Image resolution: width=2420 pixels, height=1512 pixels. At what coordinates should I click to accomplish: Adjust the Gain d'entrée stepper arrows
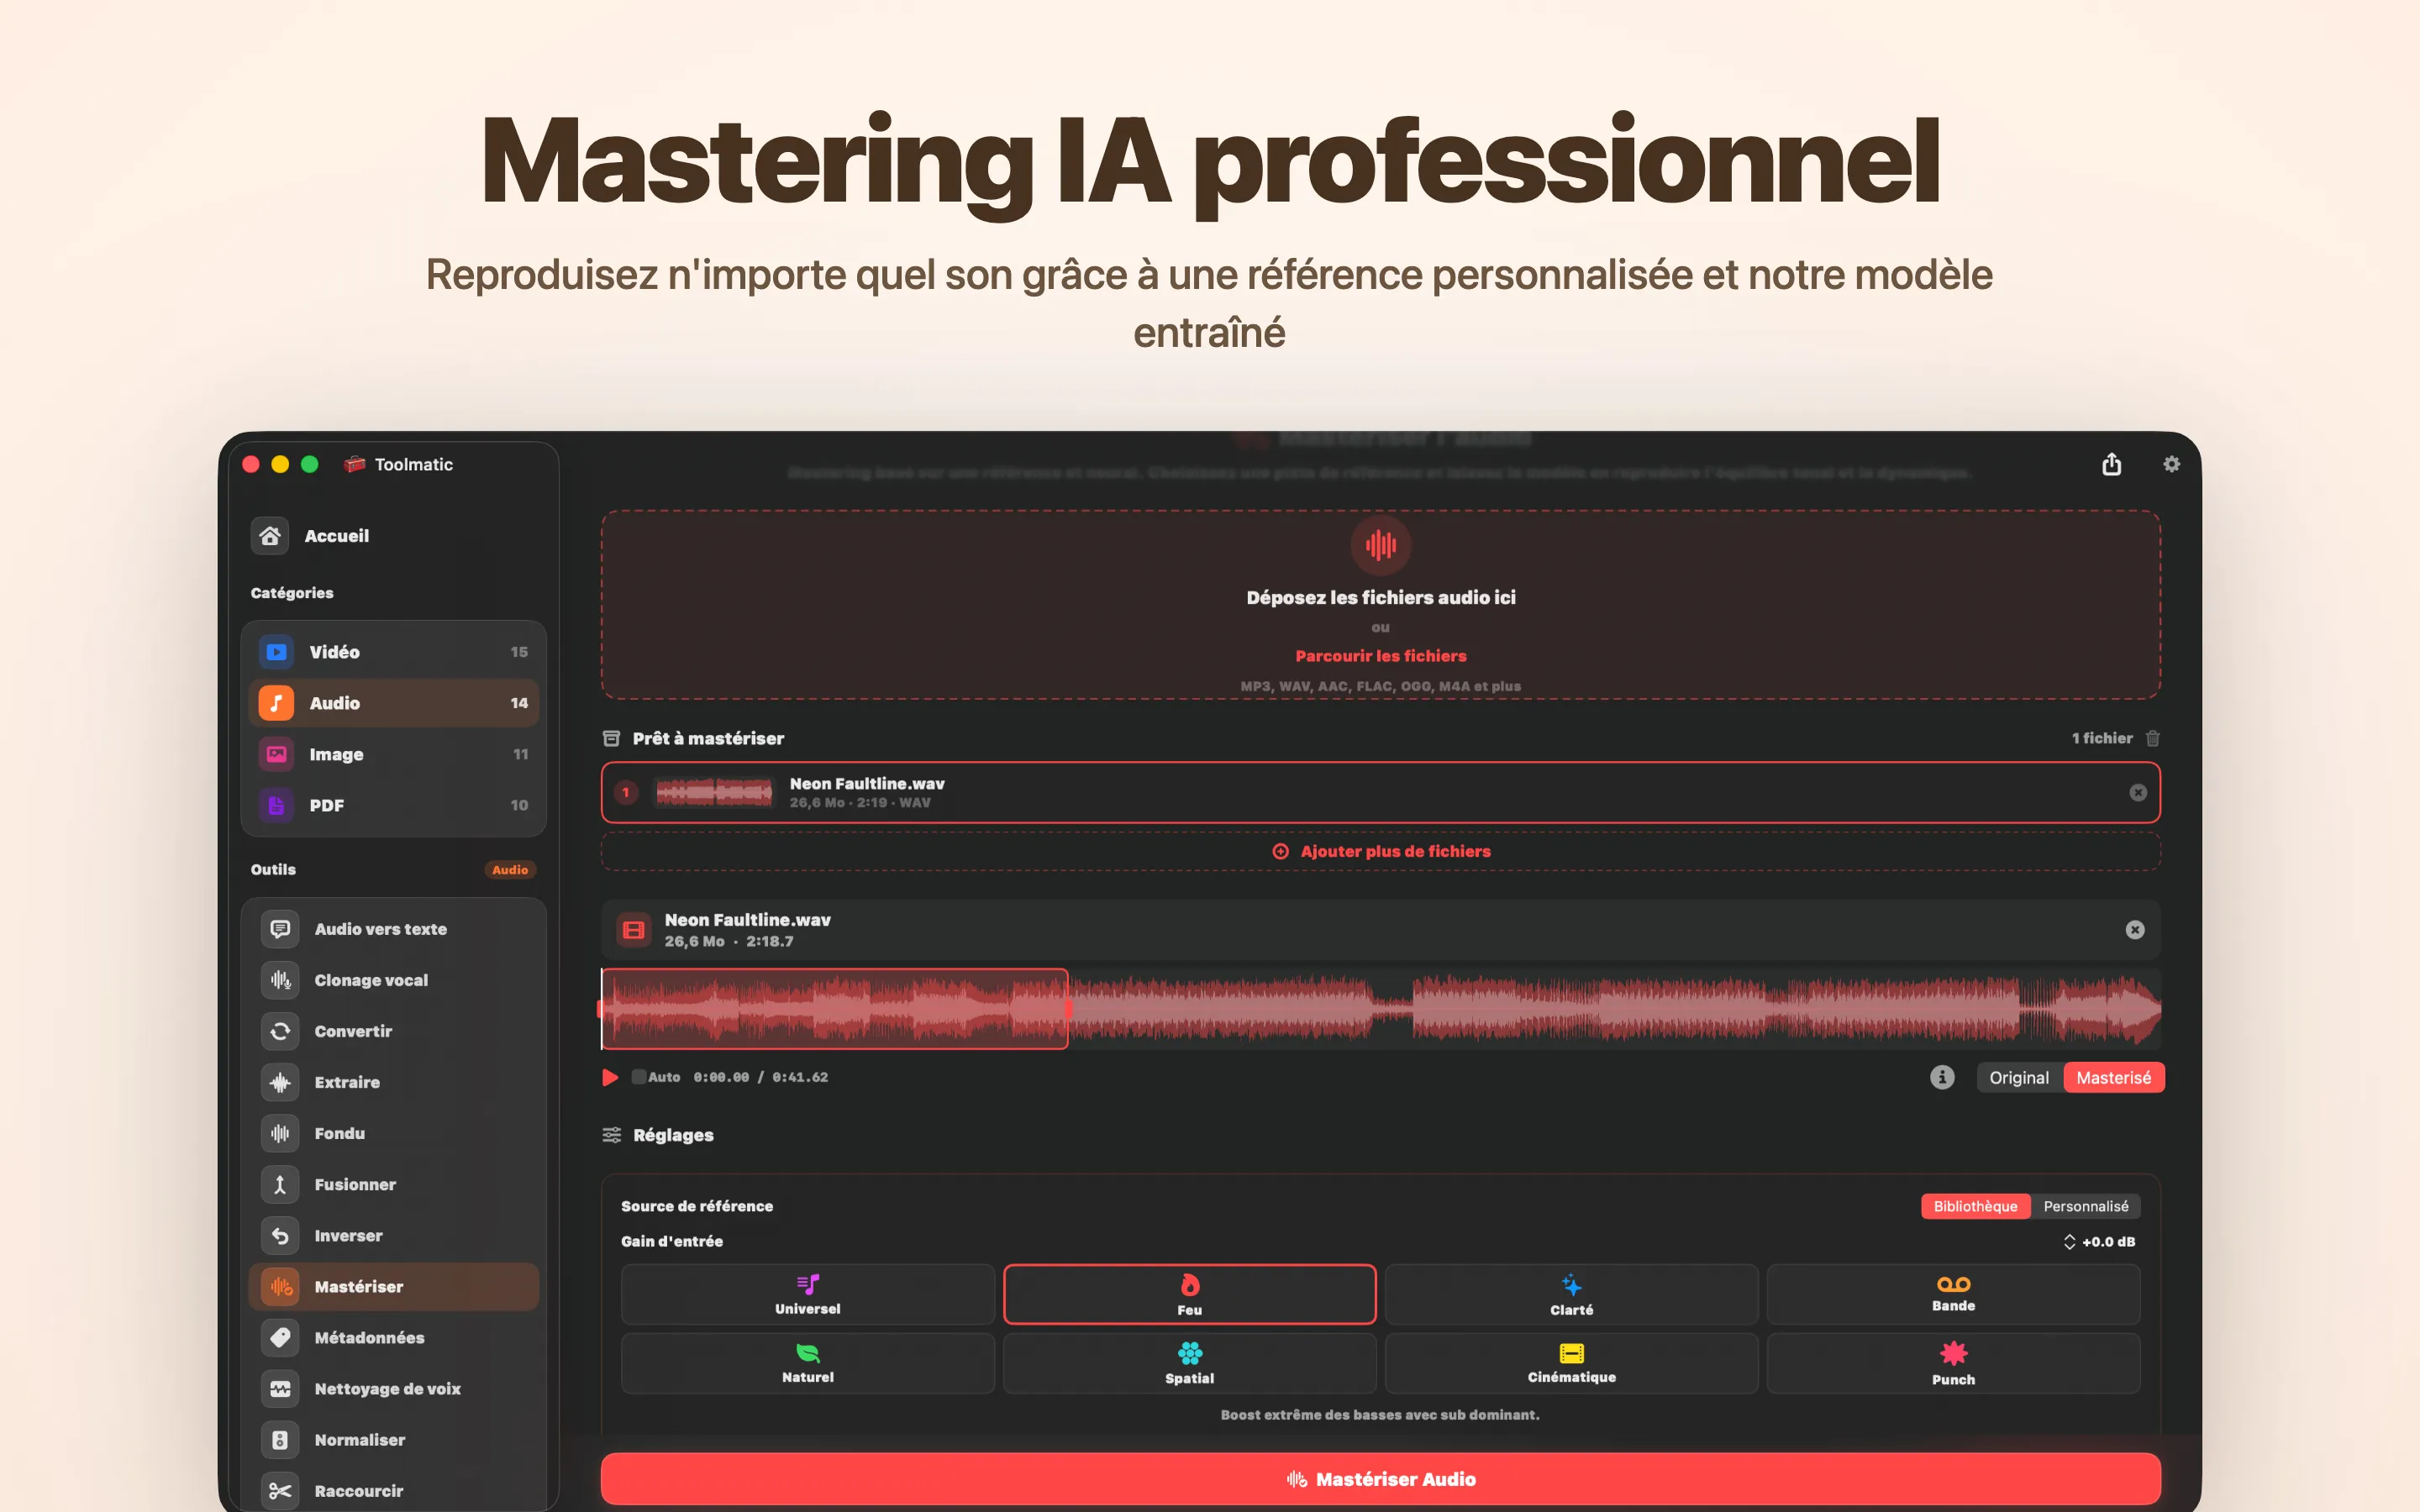coord(2069,1241)
